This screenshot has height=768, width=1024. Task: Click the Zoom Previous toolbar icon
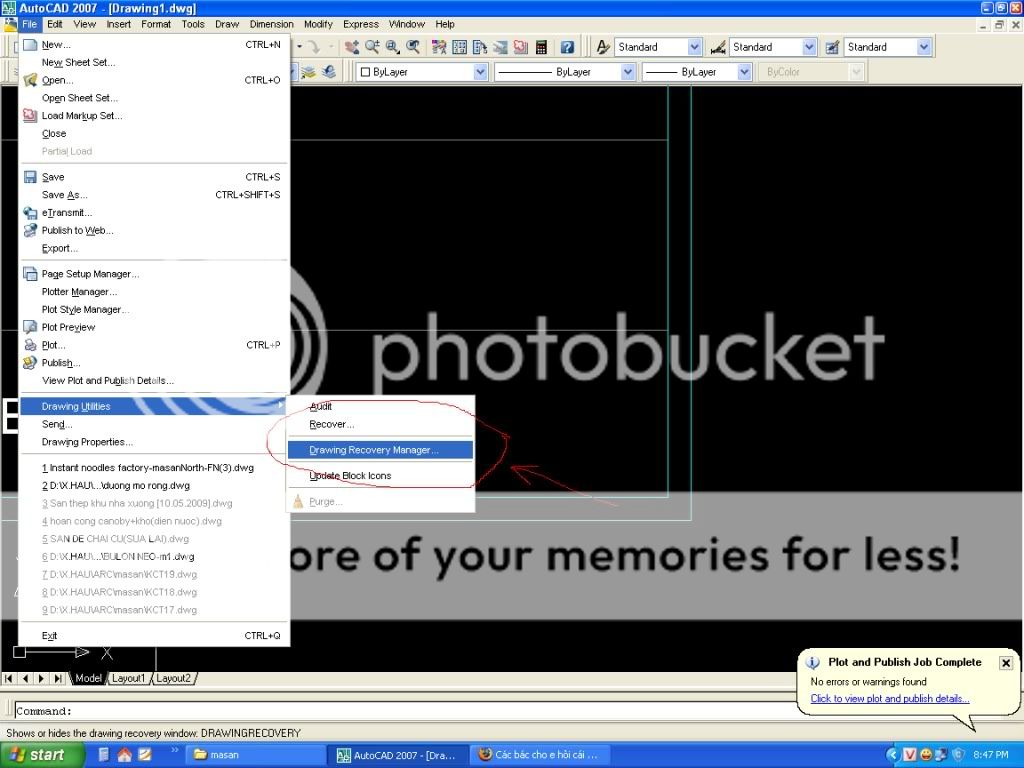click(413, 47)
